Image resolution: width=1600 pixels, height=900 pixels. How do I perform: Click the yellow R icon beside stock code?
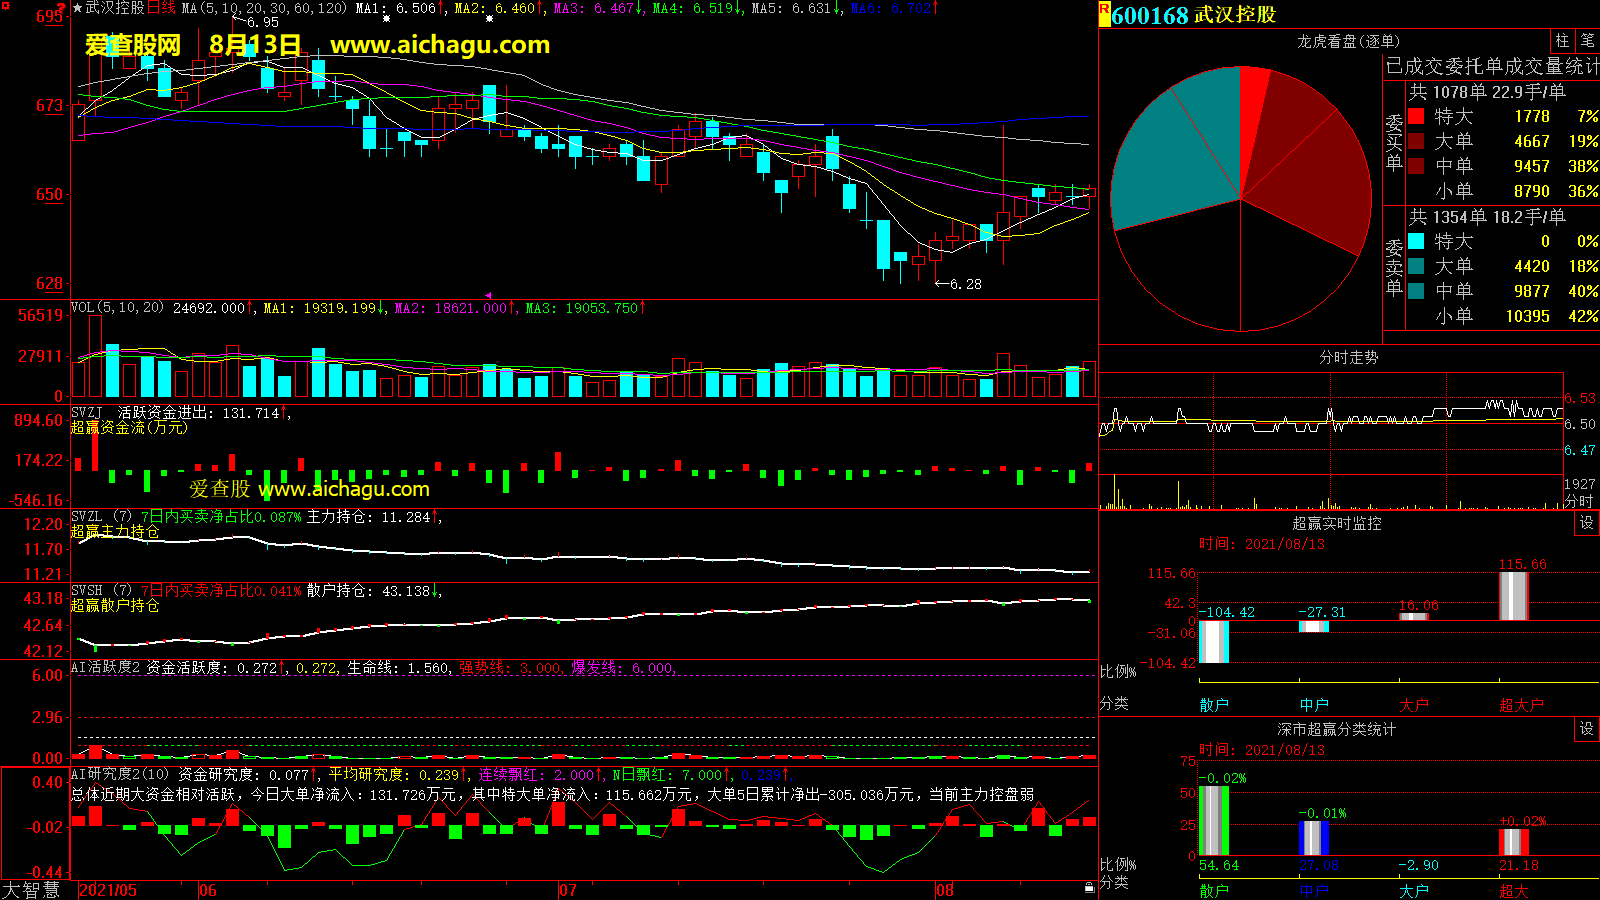[1104, 14]
